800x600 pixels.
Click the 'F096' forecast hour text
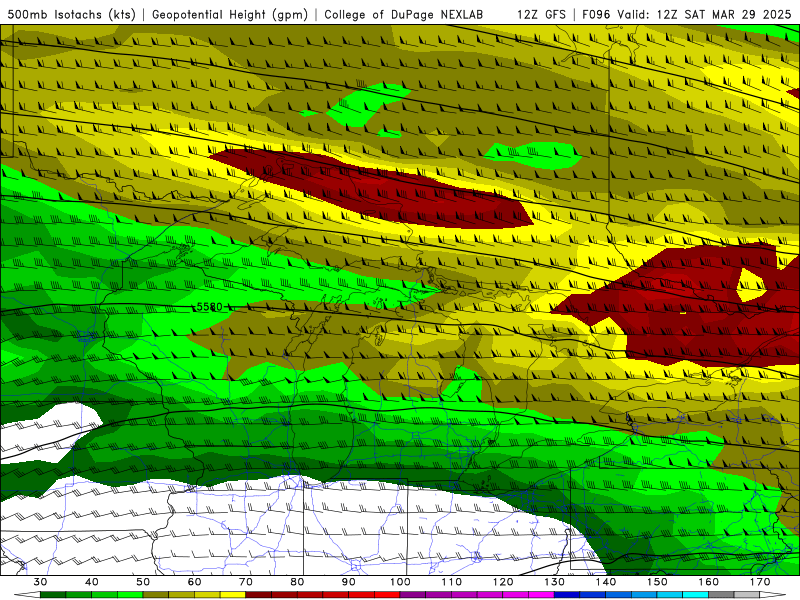click(596, 15)
